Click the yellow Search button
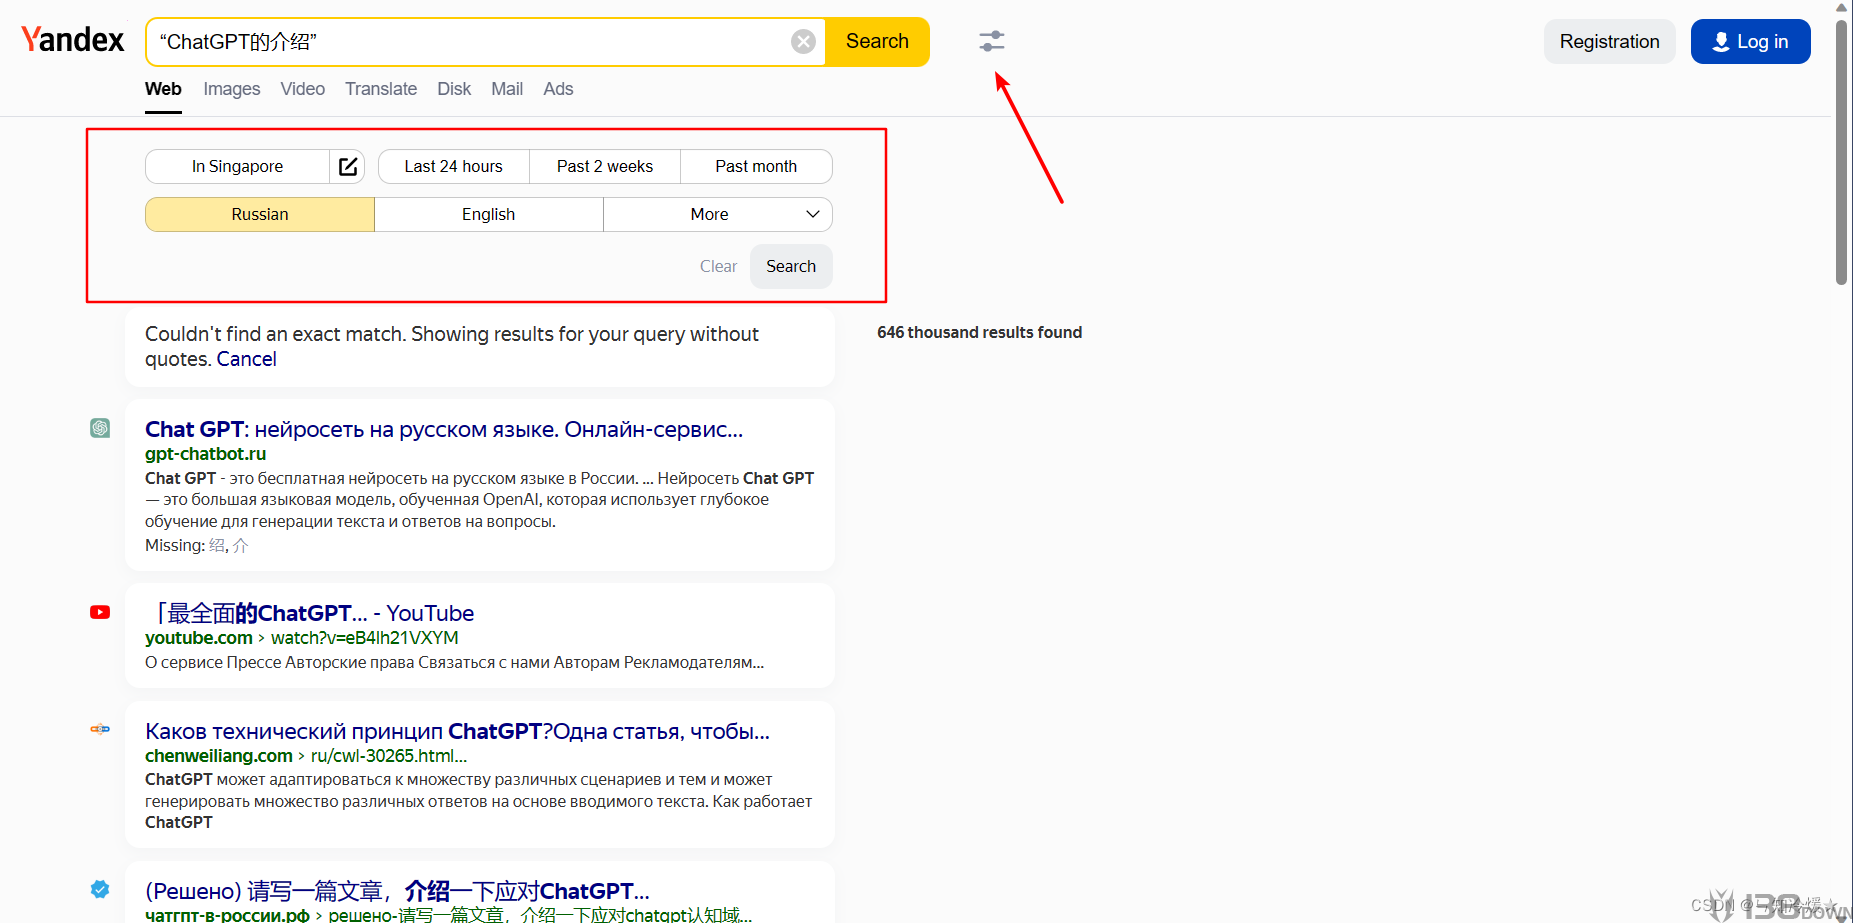This screenshot has height=923, width=1853. (877, 41)
